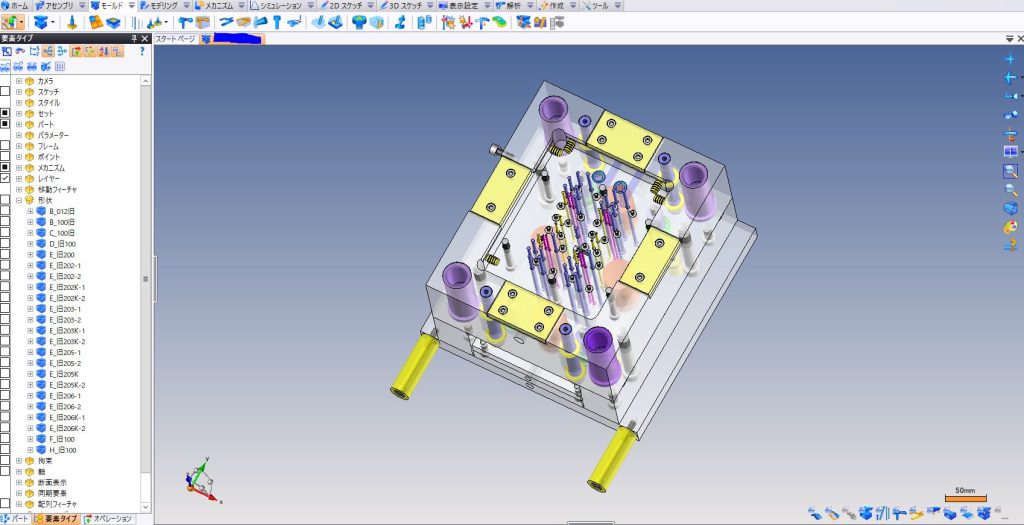1024x525 pixels.
Task: Expand the カメラ tree node
Action: [18, 81]
